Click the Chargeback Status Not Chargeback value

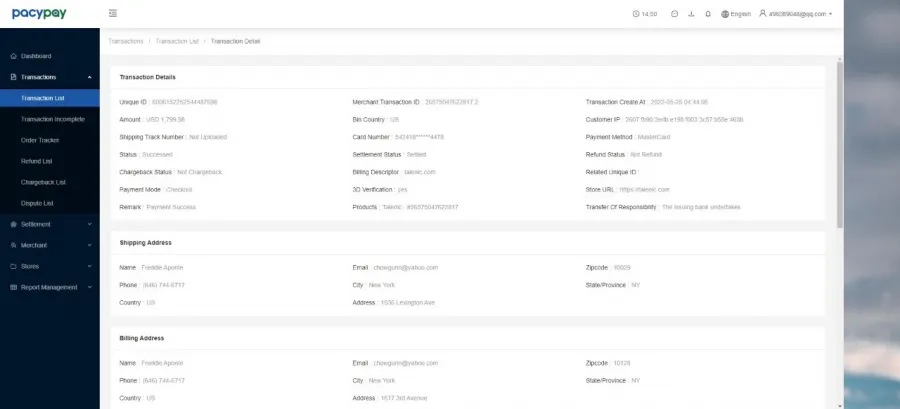(199, 172)
